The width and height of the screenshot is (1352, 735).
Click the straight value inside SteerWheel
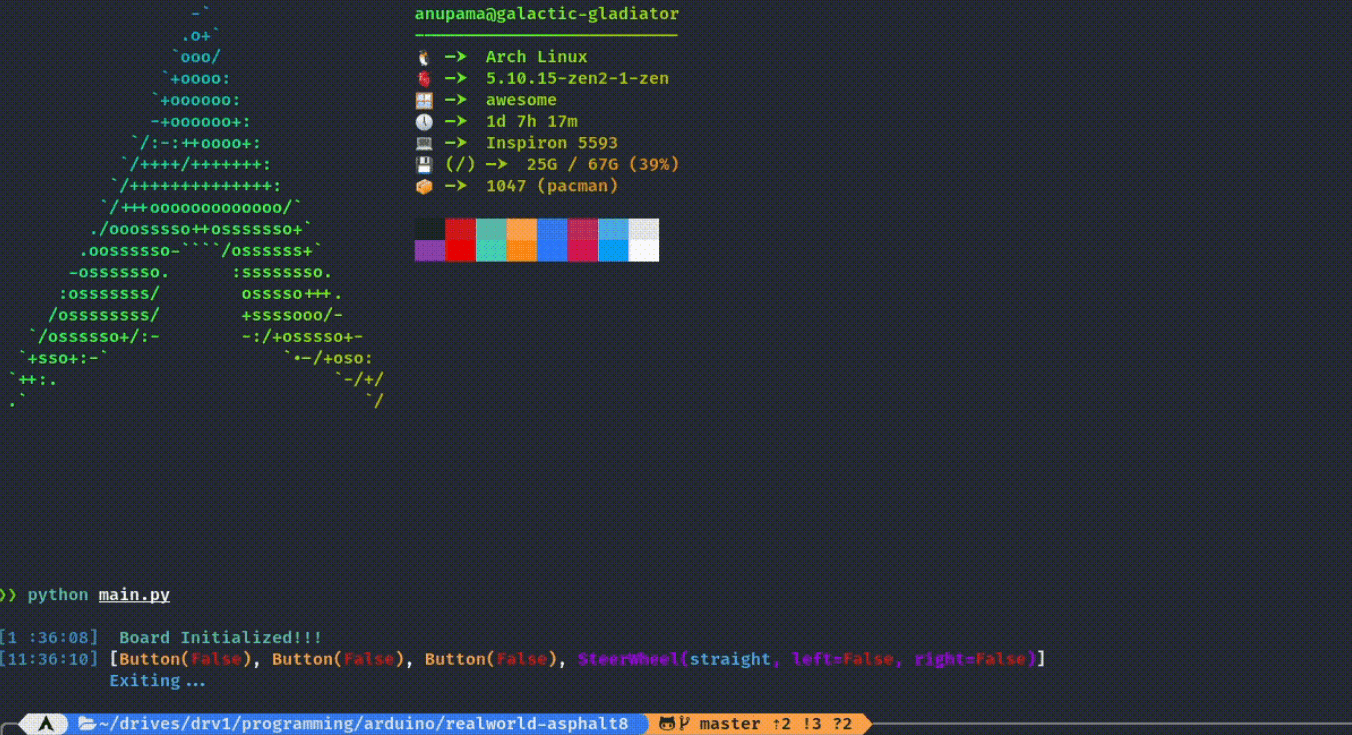pos(730,659)
